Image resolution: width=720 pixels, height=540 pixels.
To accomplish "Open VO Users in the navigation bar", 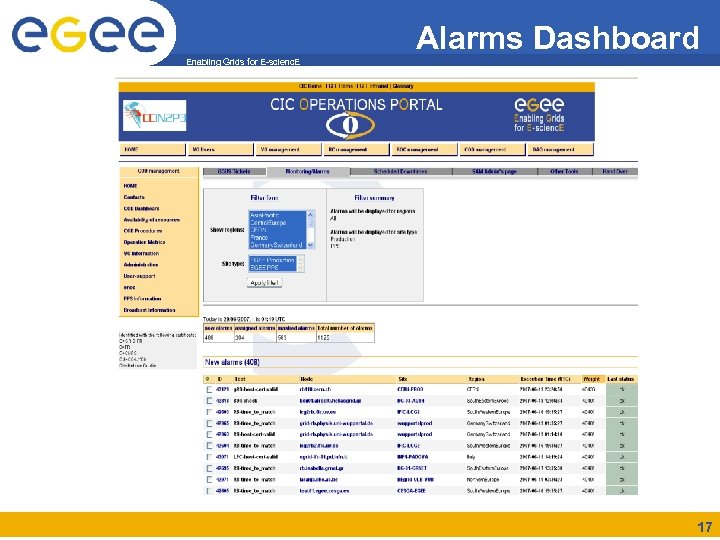I will point(220,150).
